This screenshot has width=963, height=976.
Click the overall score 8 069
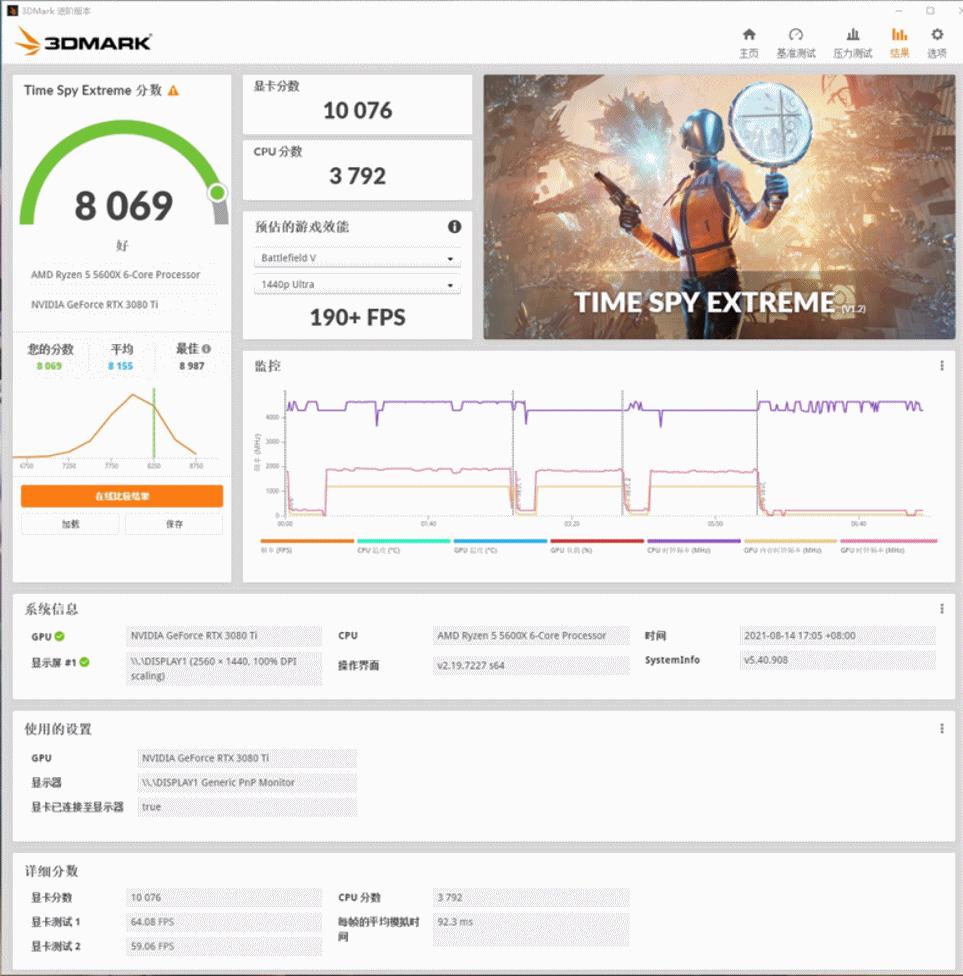[x=123, y=206]
